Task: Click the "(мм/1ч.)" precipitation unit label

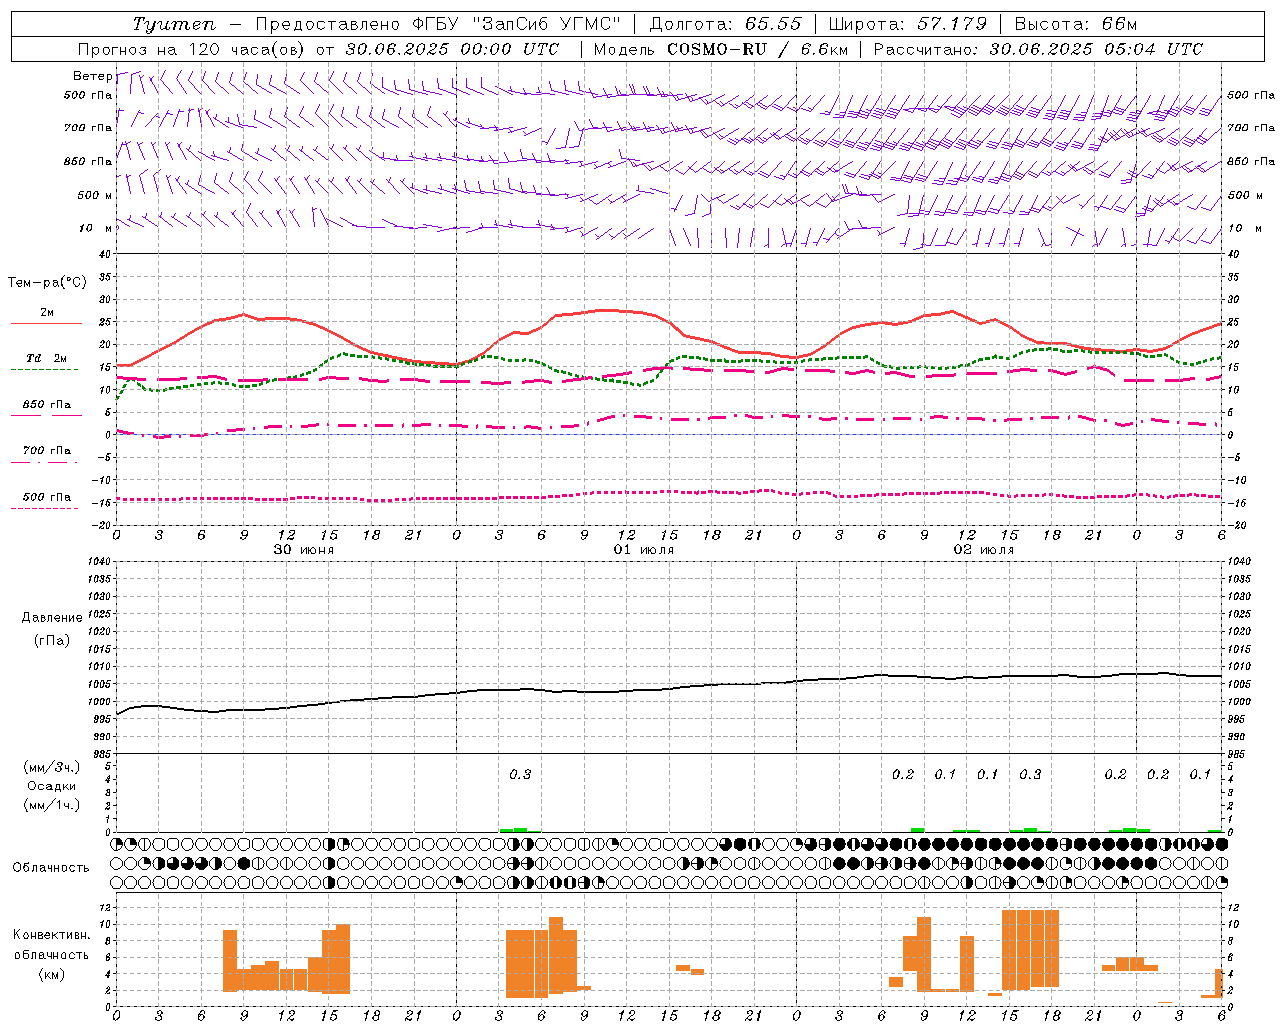Action: coord(52,805)
